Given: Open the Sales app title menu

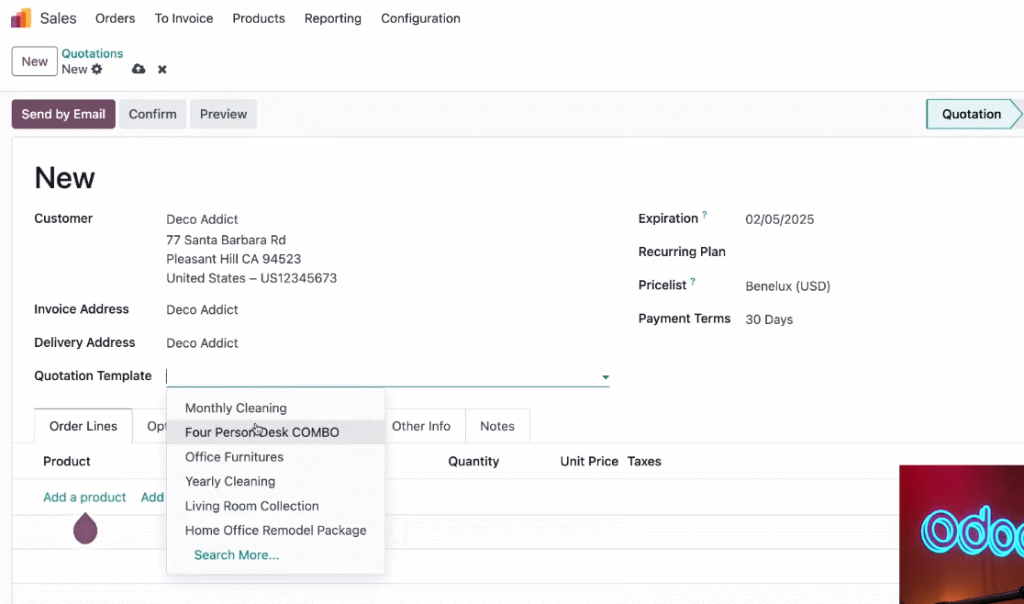Looking at the screenshot, I should (x=58, y=18).
